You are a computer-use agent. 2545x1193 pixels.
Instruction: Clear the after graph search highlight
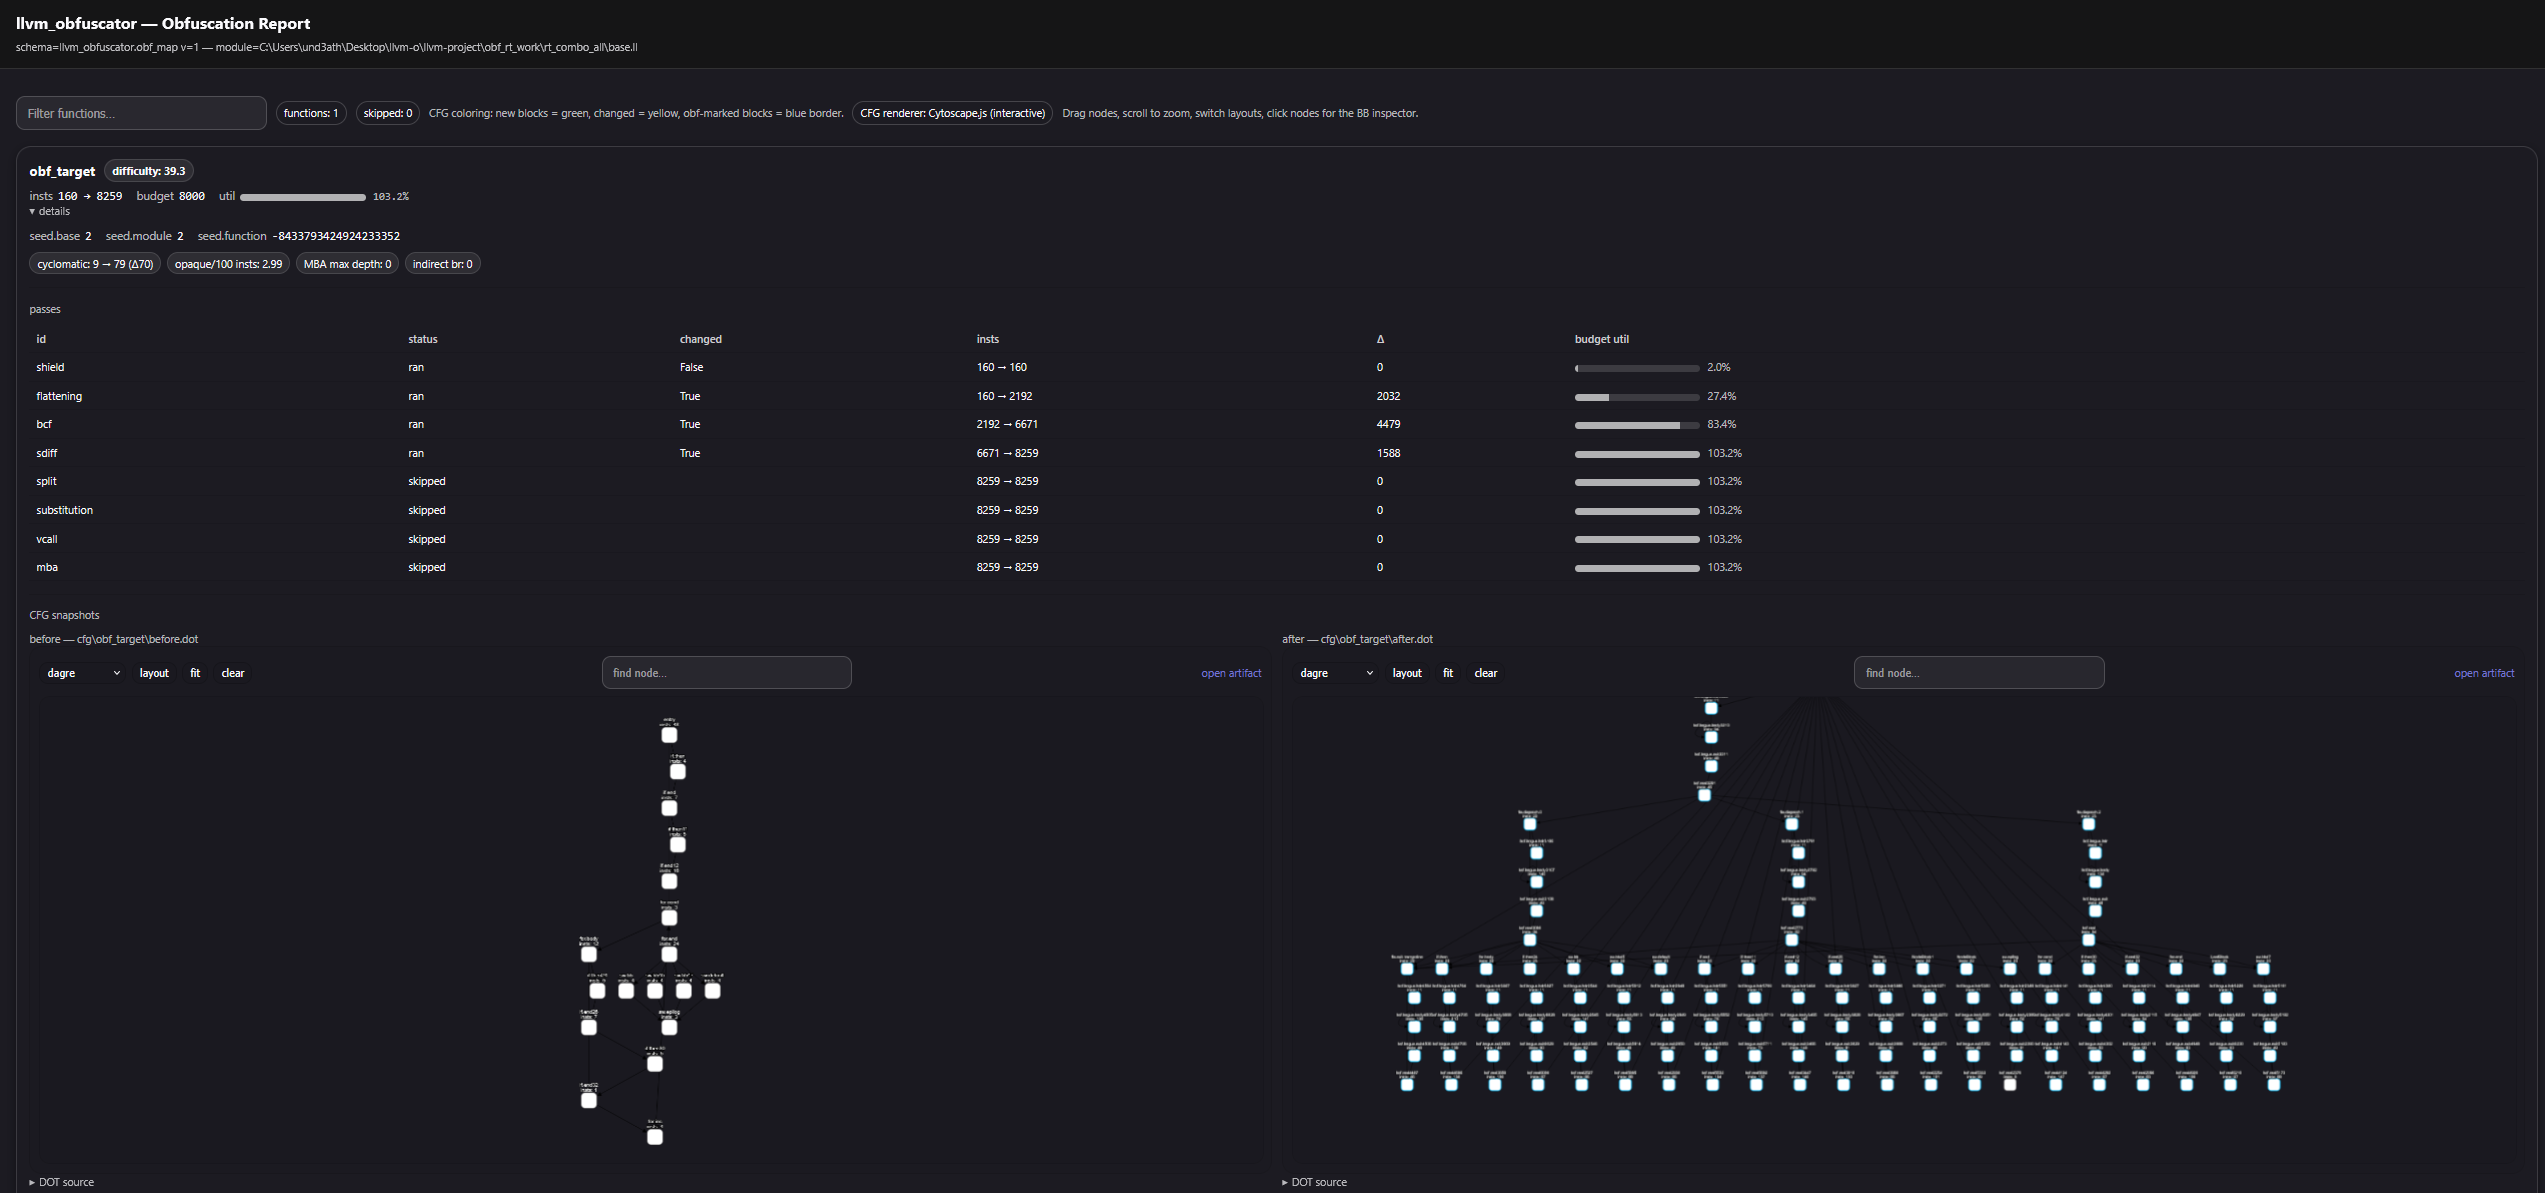click(x=1486, y=673)
